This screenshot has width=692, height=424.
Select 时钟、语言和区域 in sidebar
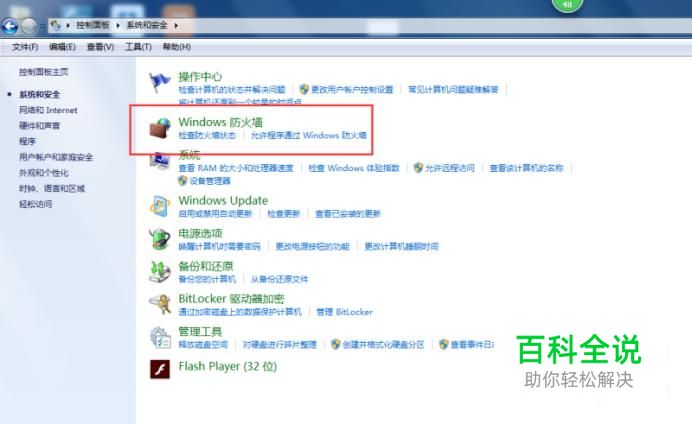(x=52, y=188)
